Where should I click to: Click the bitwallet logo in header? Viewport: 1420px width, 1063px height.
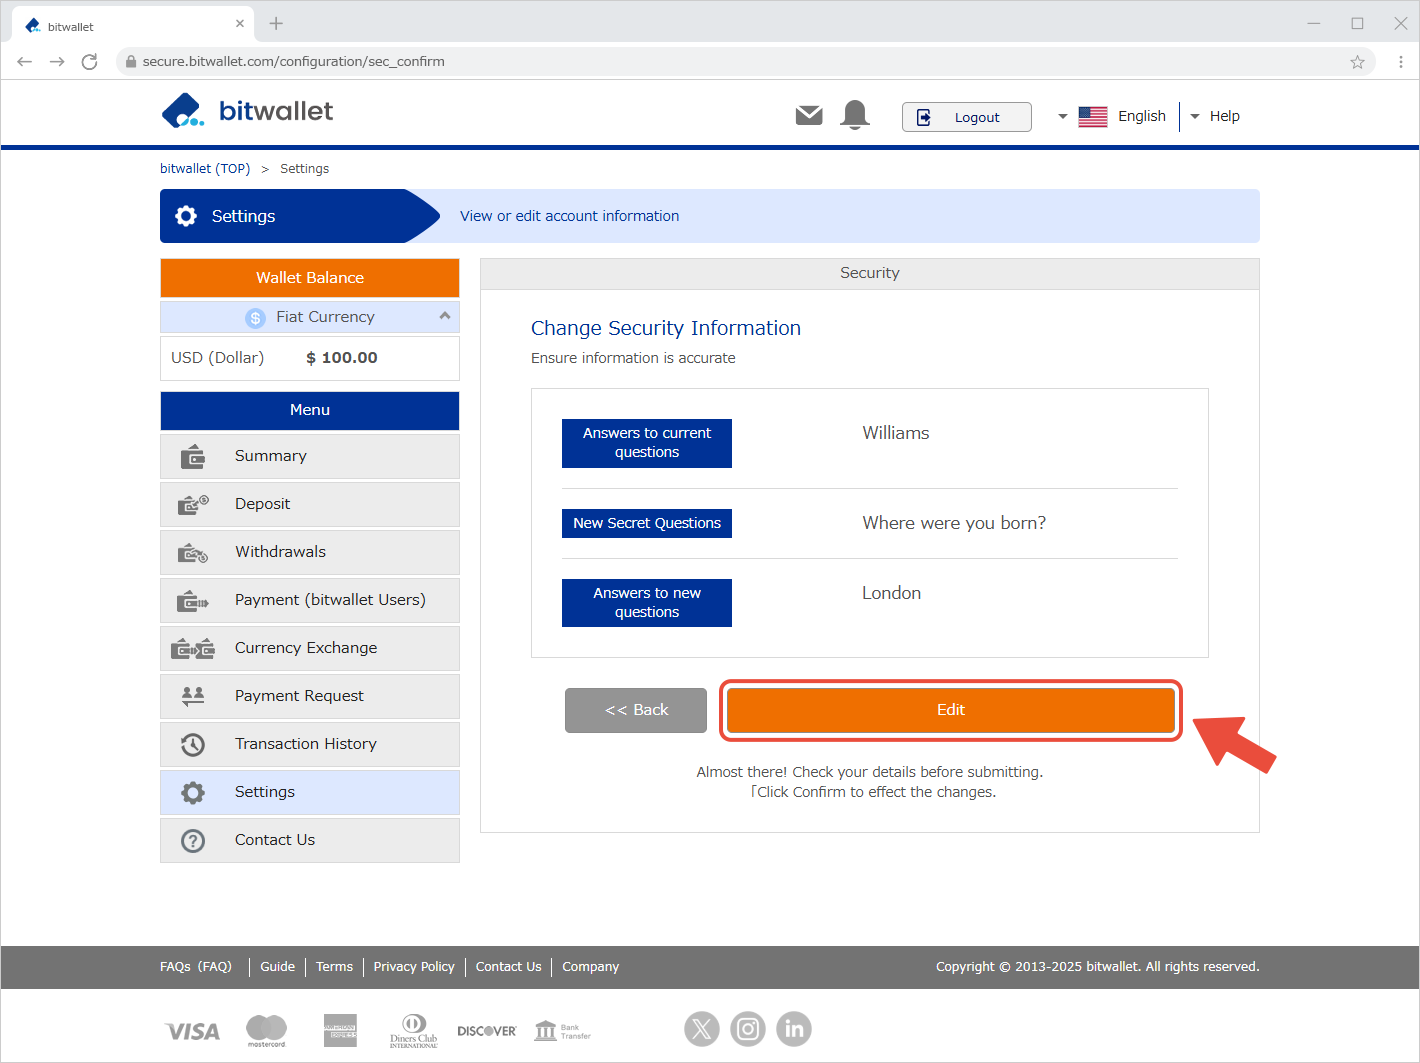tap(248, 111)
